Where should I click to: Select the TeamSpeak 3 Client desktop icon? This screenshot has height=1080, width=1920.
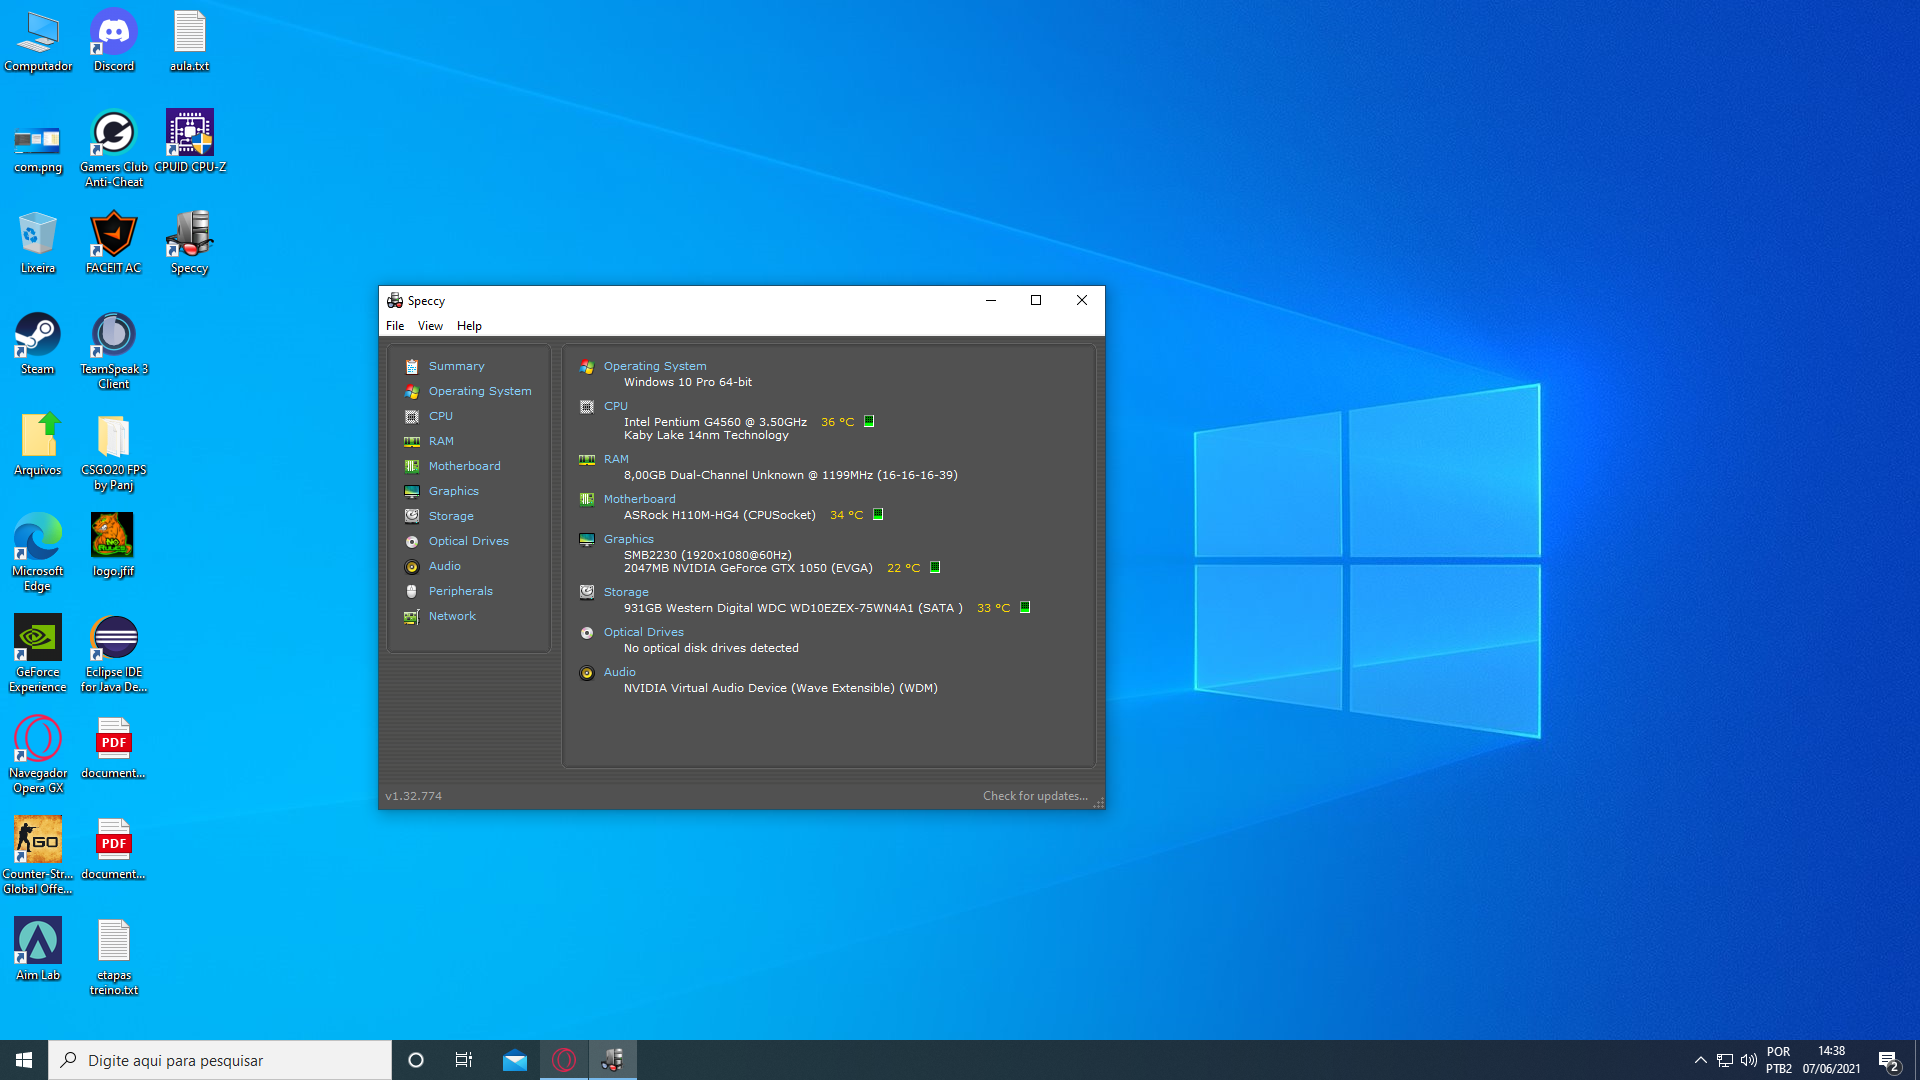(114, 350)
